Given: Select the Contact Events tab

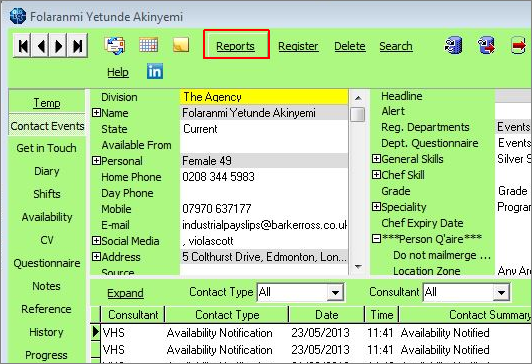Looking at the screenshot, I should pos(47,126).
